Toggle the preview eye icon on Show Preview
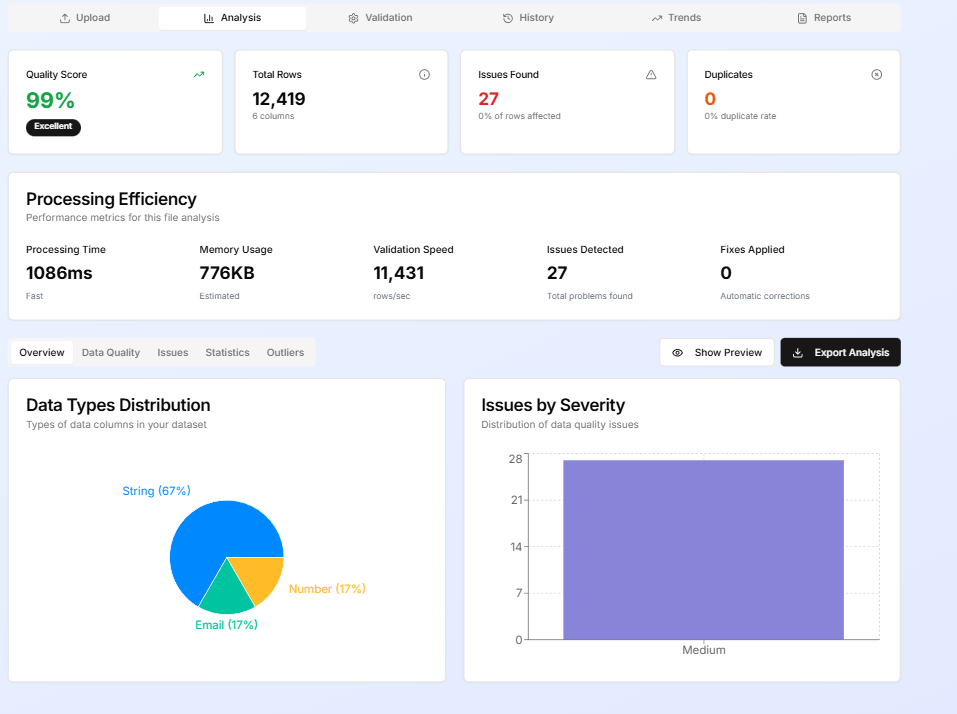Image resolution: width=957 pixels, height=714 pixels. (679, 352)
